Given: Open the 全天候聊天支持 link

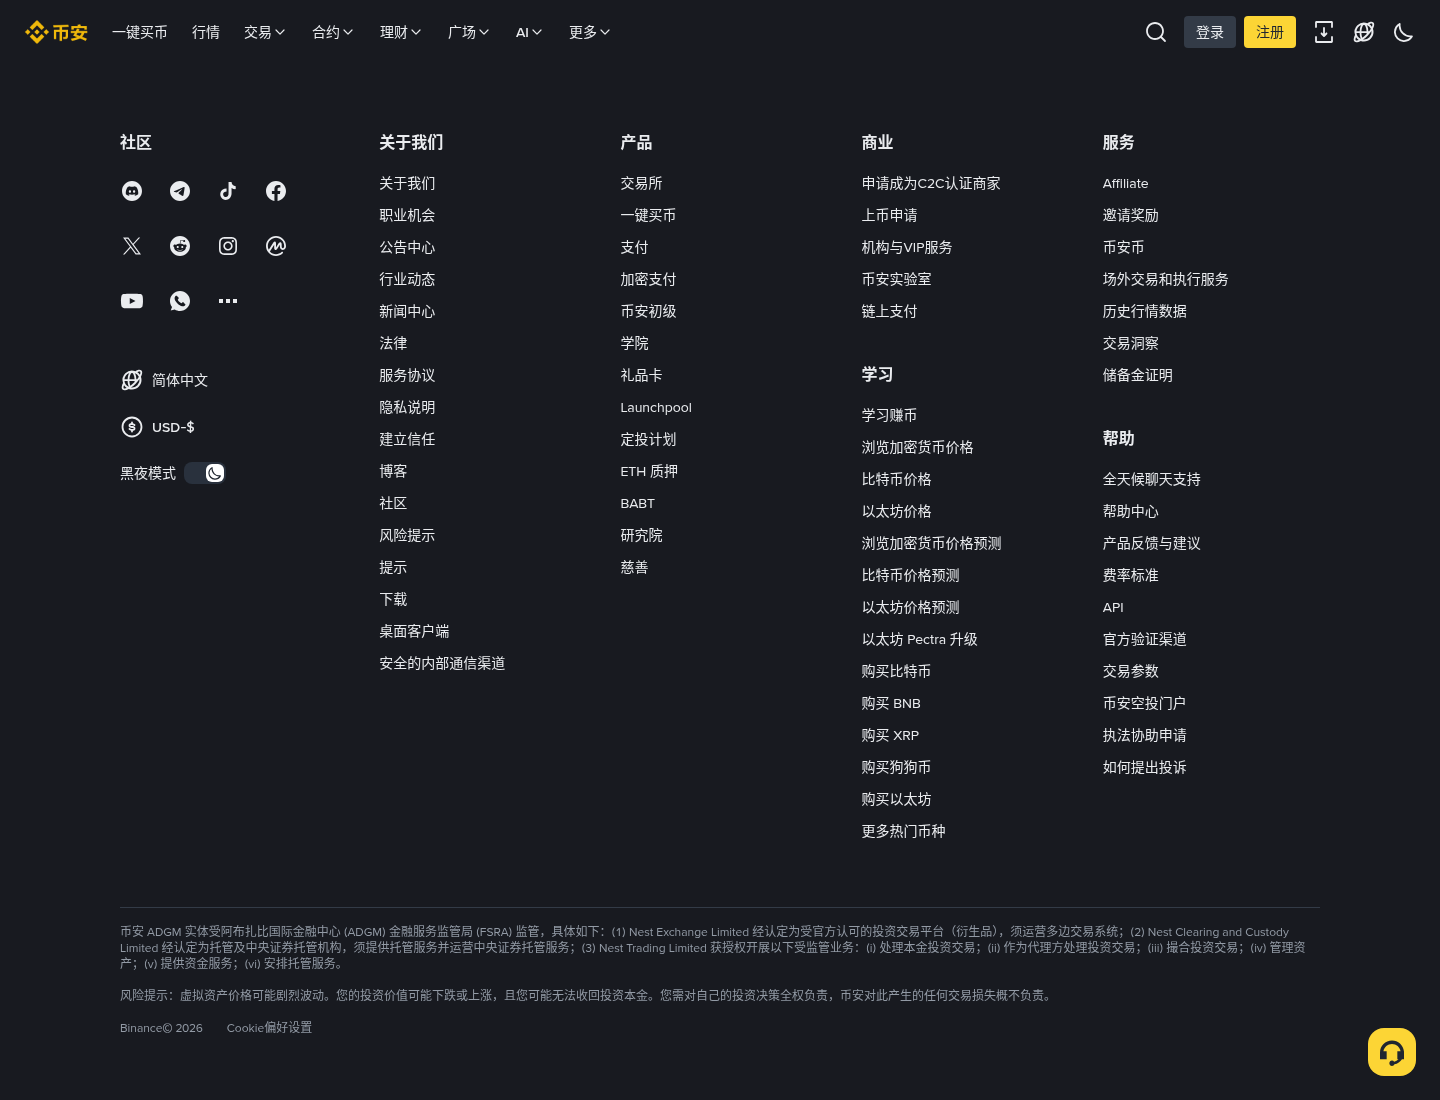Looking at the screenshot, I should click(1152, 479).
